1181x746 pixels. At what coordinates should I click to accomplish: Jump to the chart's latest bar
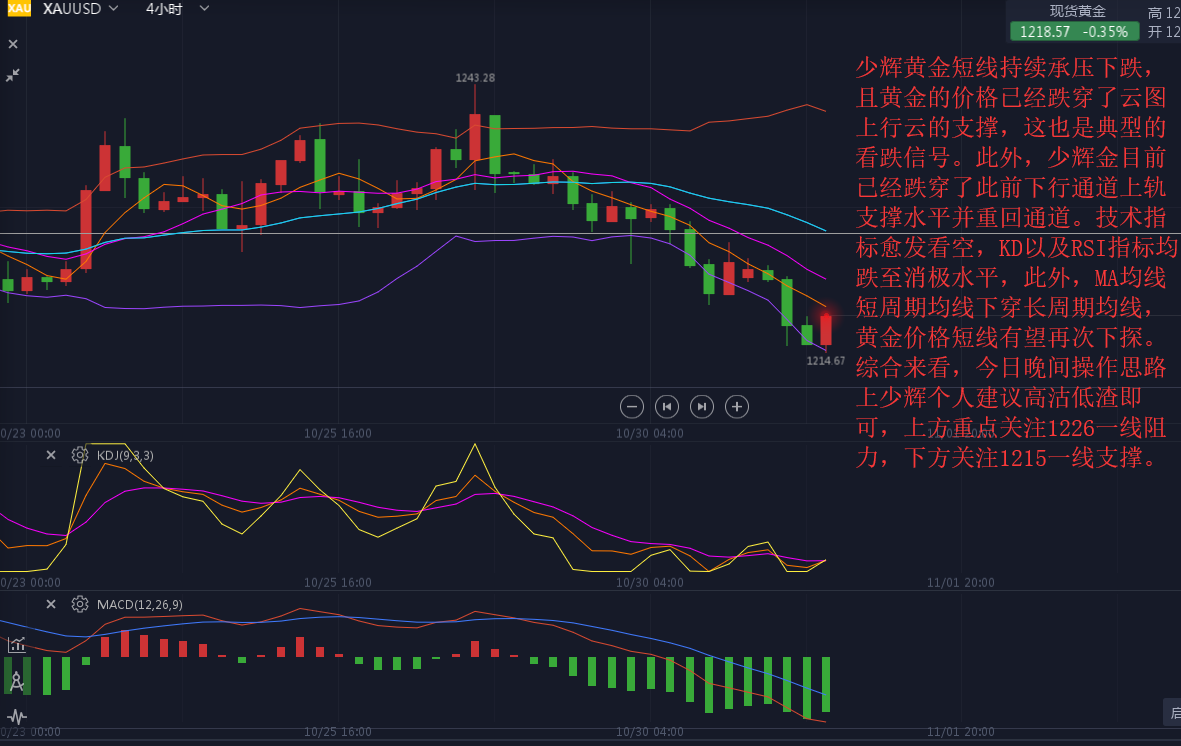tap(702, 406)
